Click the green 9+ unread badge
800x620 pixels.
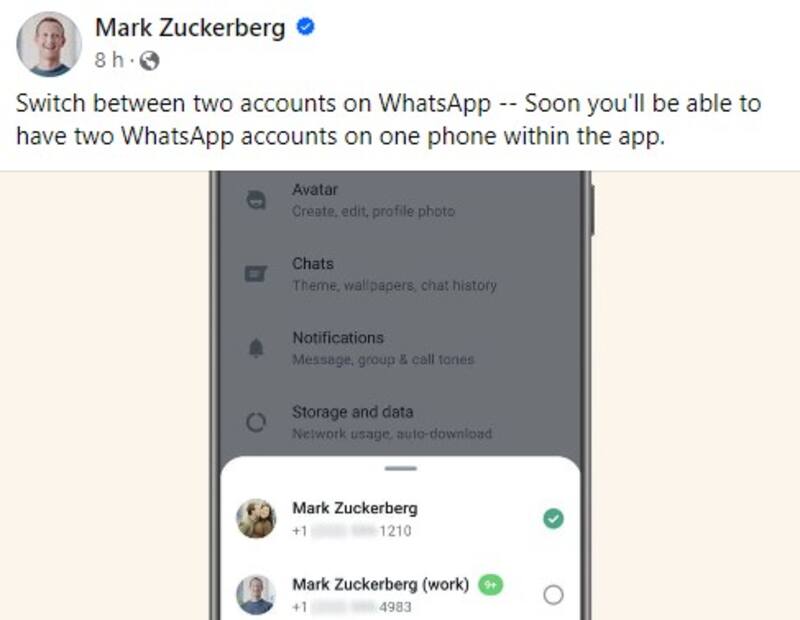click(x=490, y=583)
